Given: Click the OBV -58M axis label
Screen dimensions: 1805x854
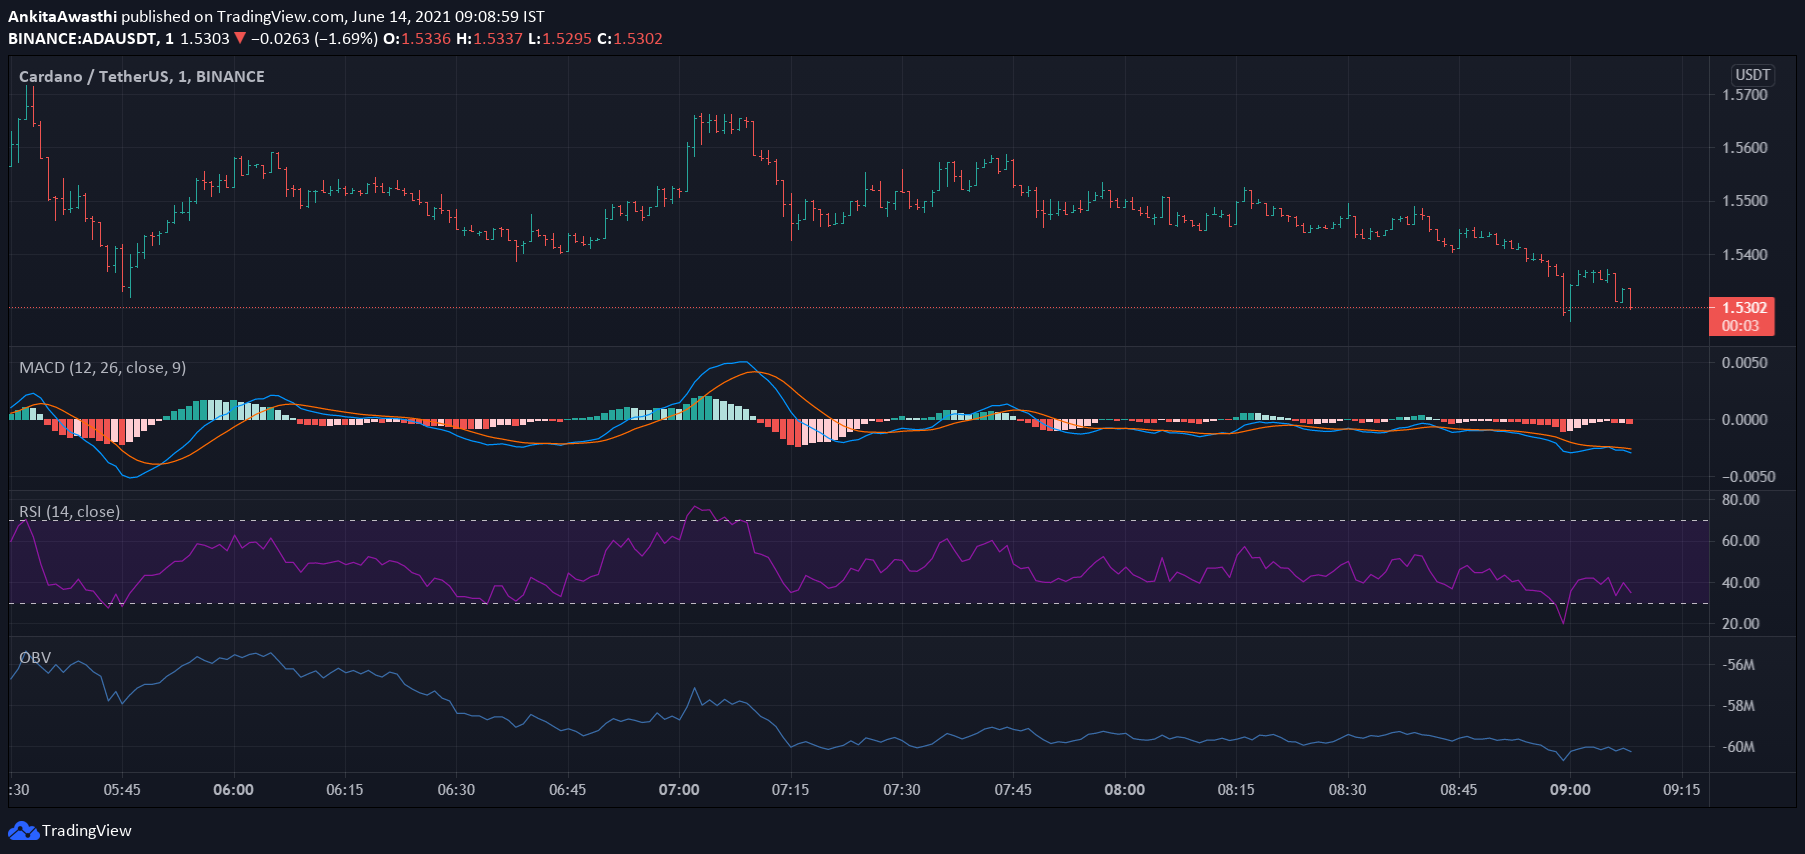Looking at the screenshot, I should pos(1738,706).
